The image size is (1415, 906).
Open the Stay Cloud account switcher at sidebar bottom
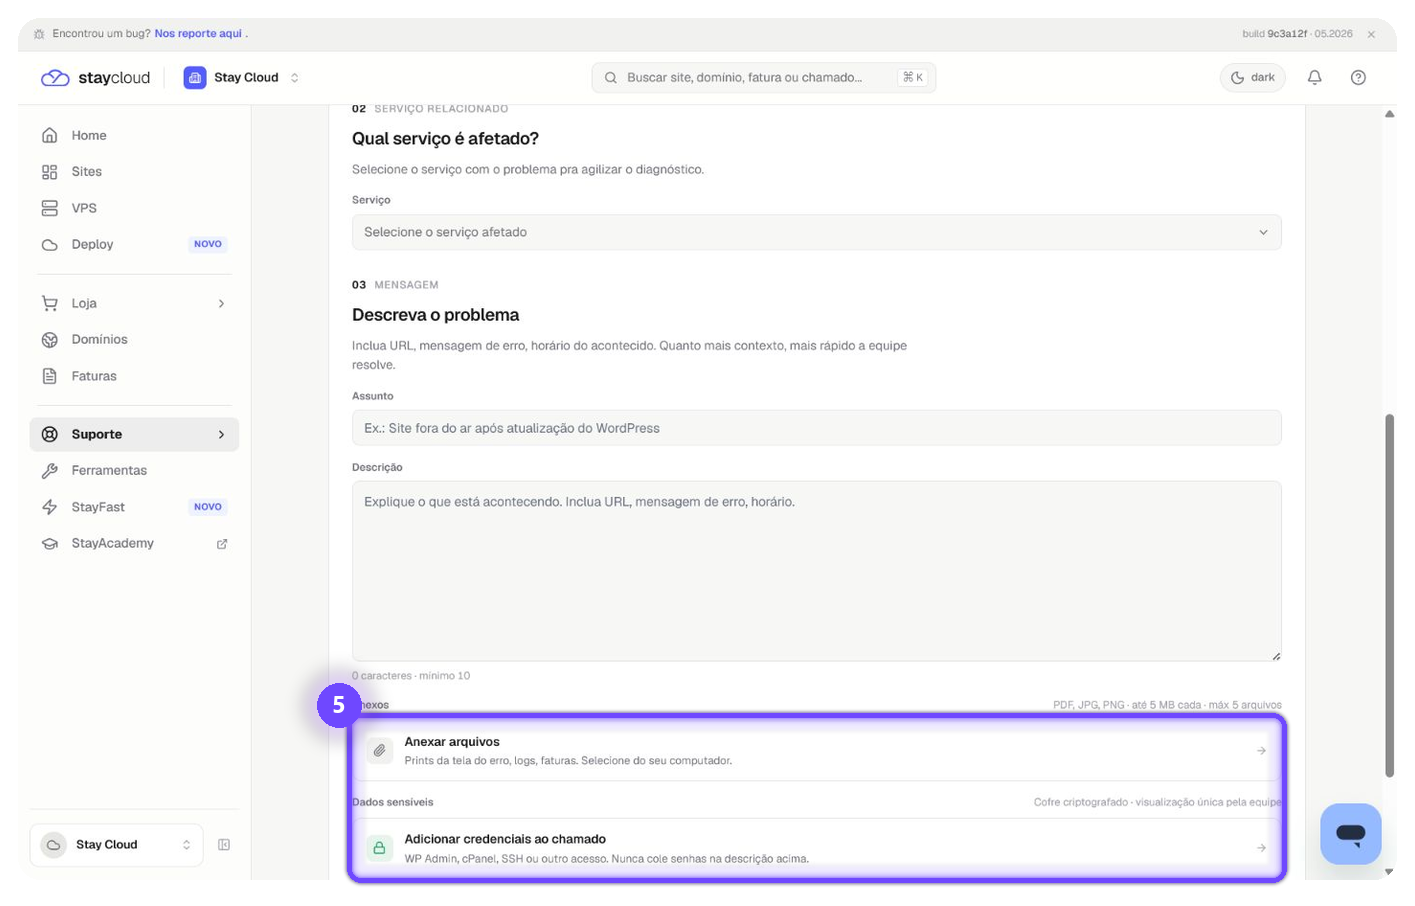(x=117, y=845)
